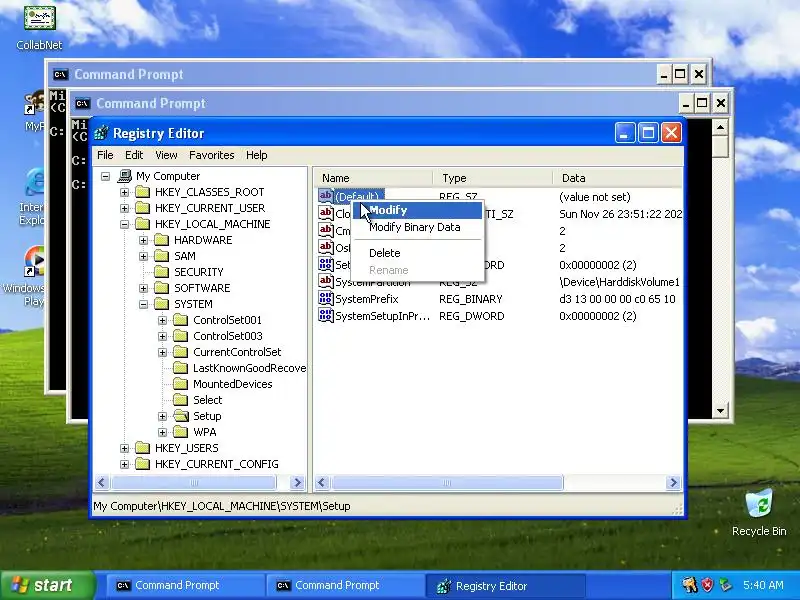Select Modify in the context menu

417,210
